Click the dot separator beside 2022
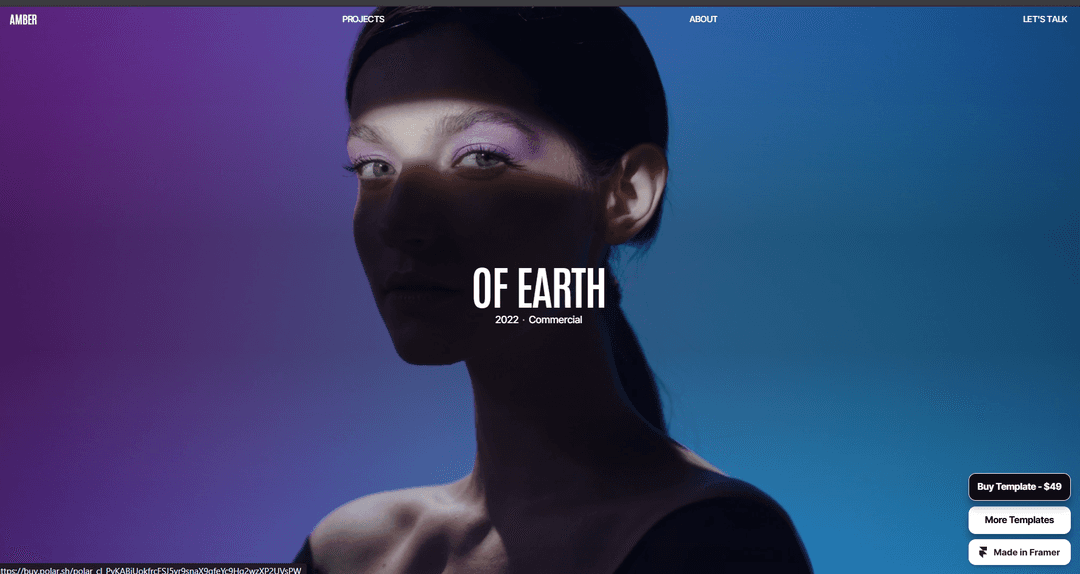1080x574 pixels. pyautogui.click(x=523, y=320)
